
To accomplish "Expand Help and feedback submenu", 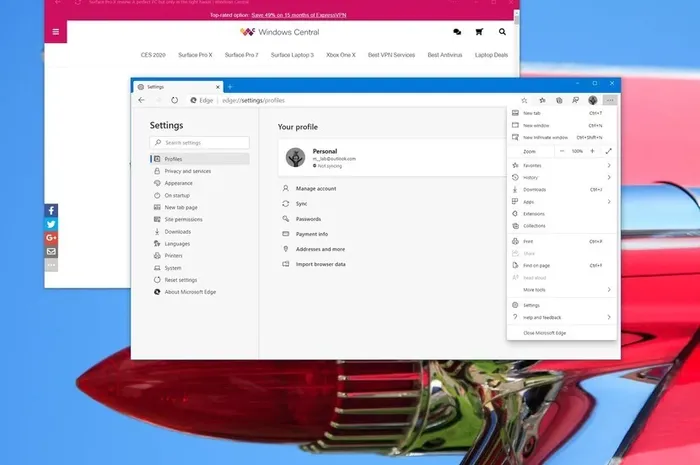I will (562, 317).
